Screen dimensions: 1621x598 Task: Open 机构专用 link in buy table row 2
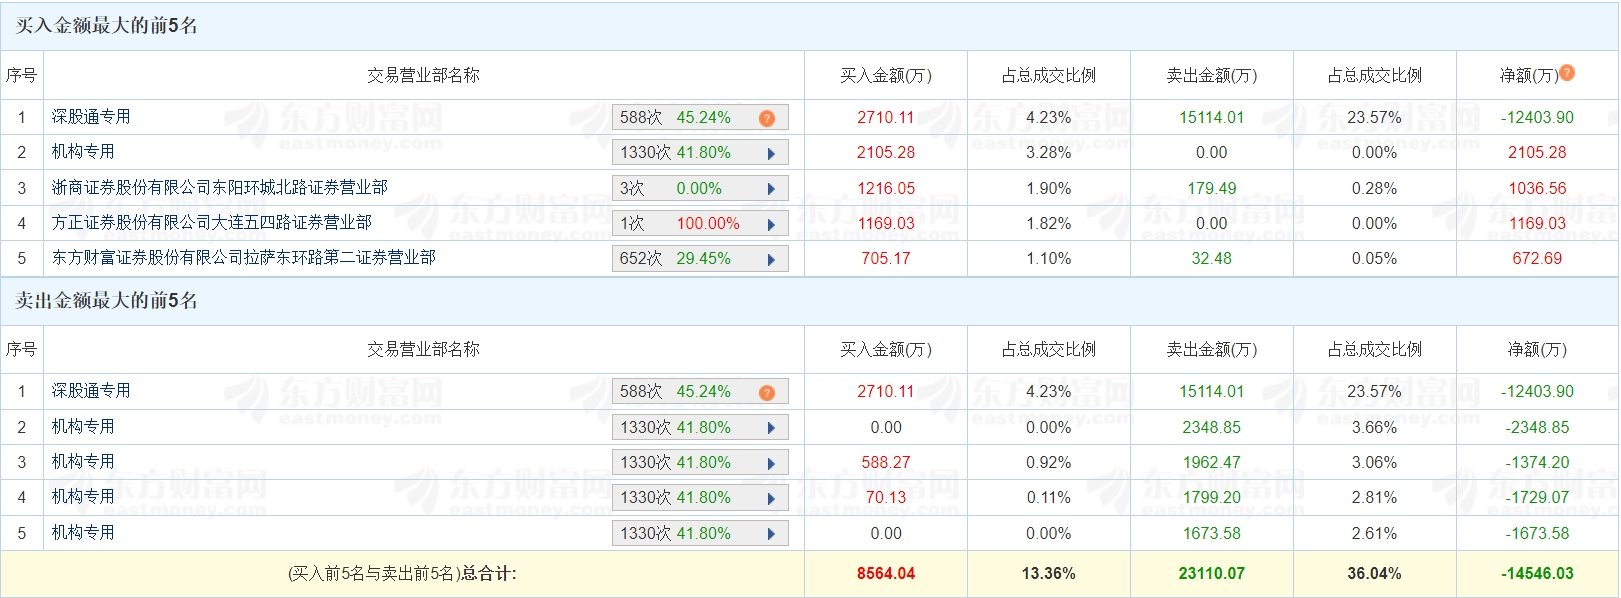coord(83,152)
